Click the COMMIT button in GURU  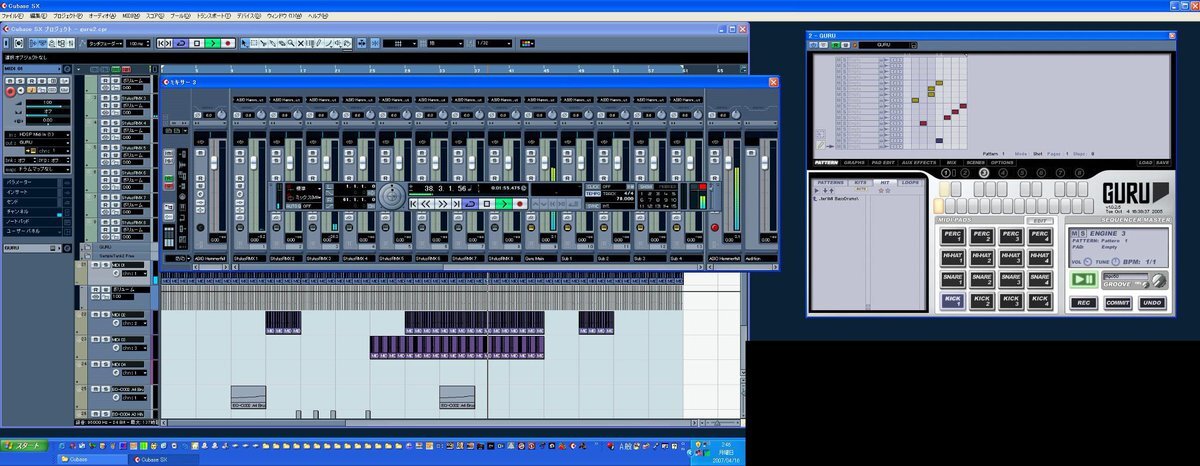(1117, 302)
